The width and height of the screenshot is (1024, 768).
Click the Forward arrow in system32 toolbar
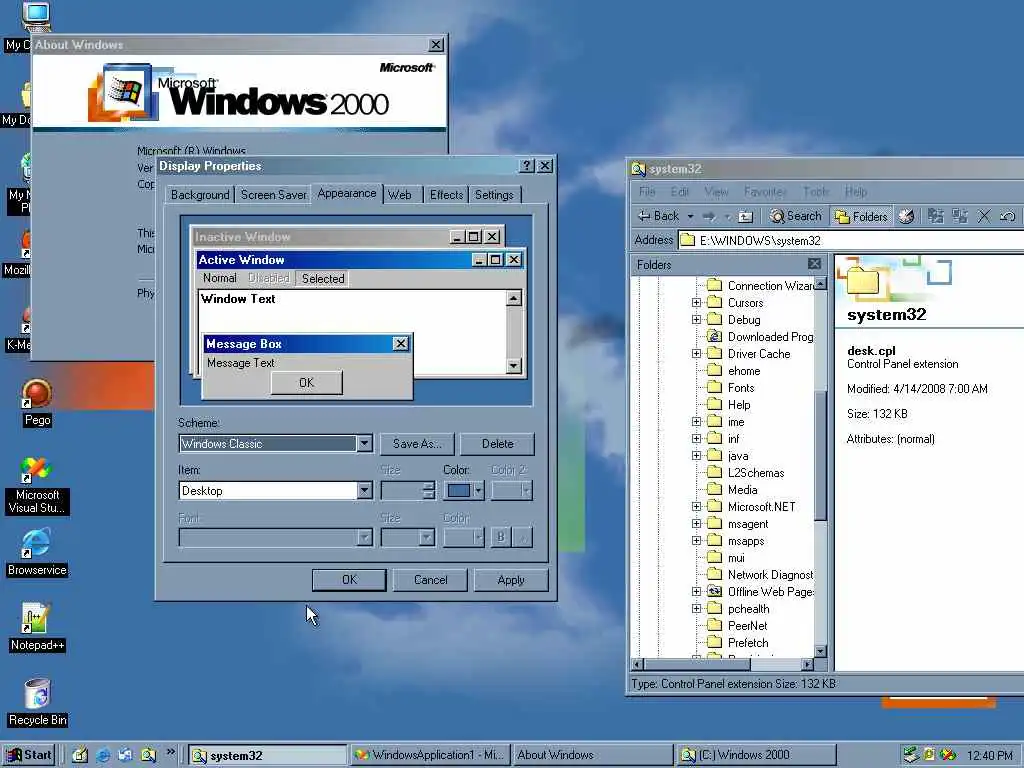[709, 216]
